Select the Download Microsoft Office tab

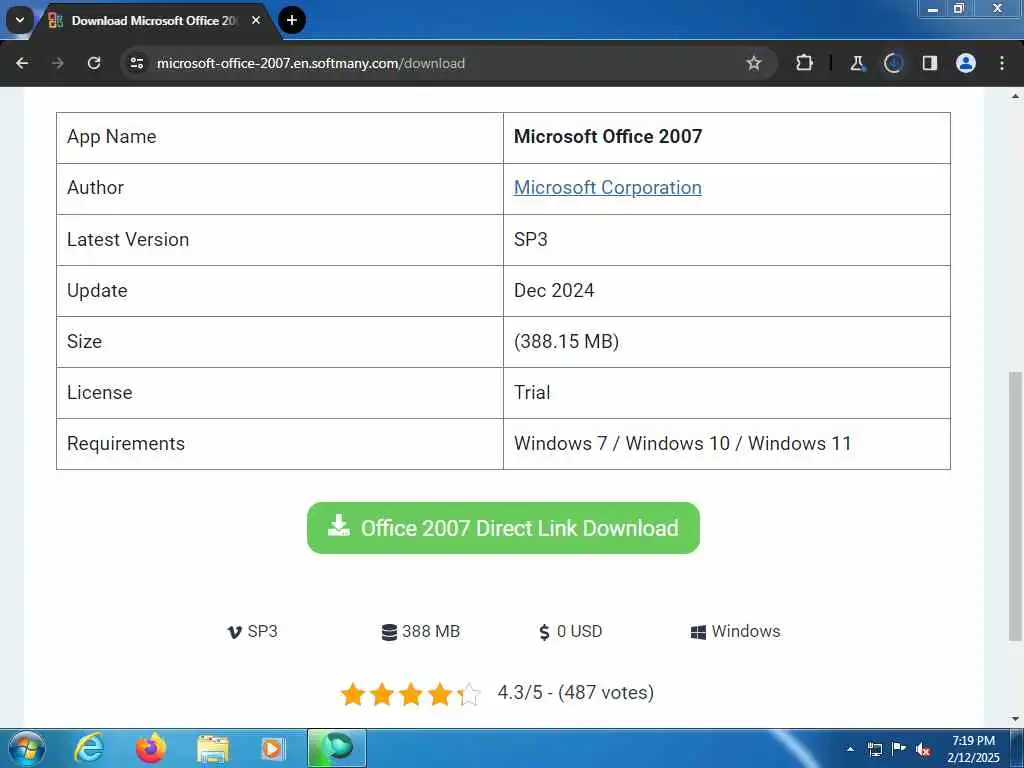154,21
